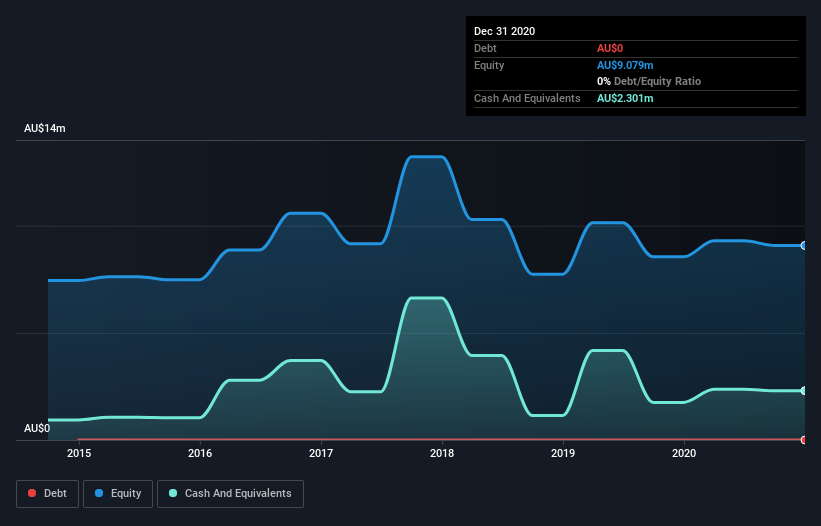
Task: Click the 2016 axis label
Action: [x=200, y=453]
